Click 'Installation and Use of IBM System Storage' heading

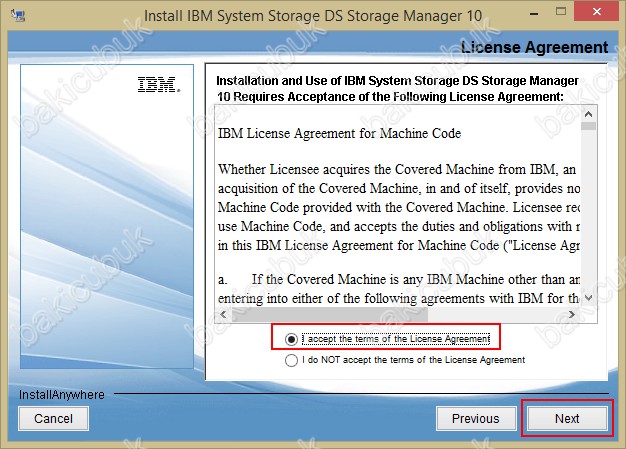click(x=398, y=89)
